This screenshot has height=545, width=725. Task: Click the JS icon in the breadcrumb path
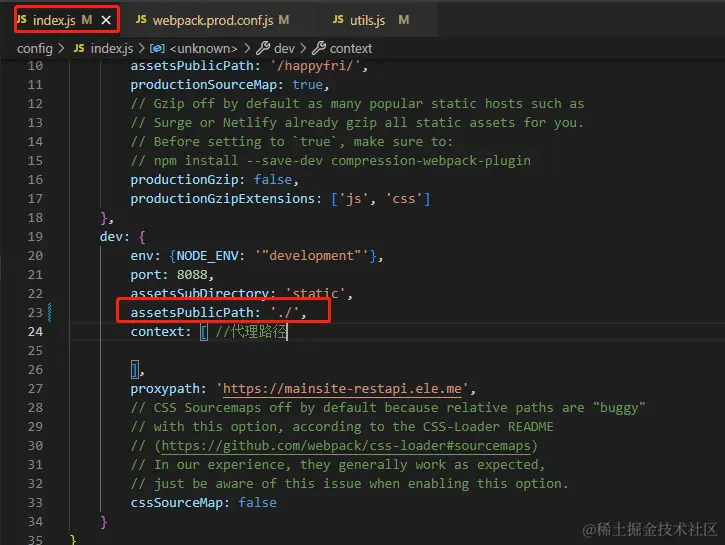point(79,48)
